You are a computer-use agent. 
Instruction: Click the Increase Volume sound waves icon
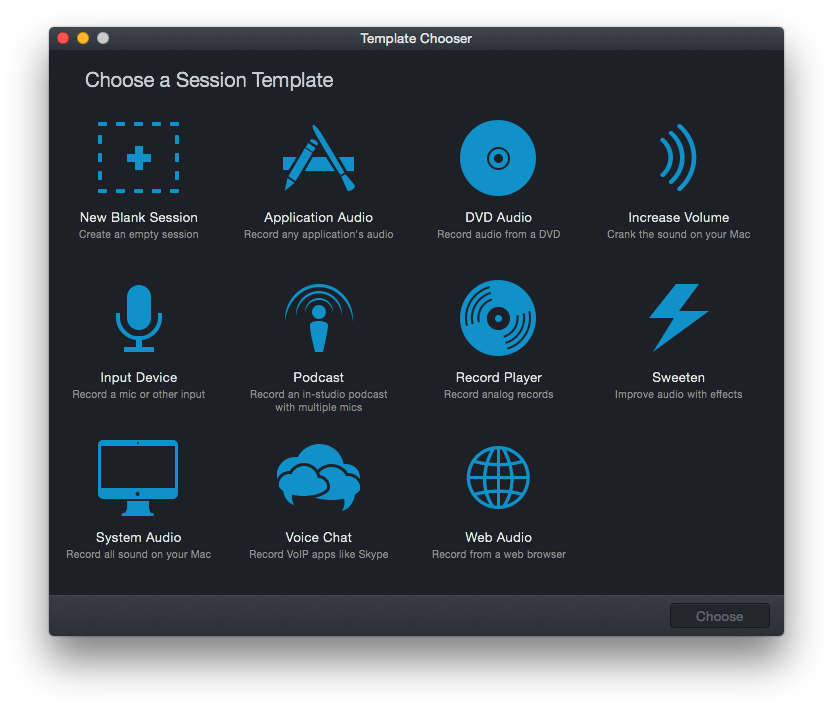678,157
